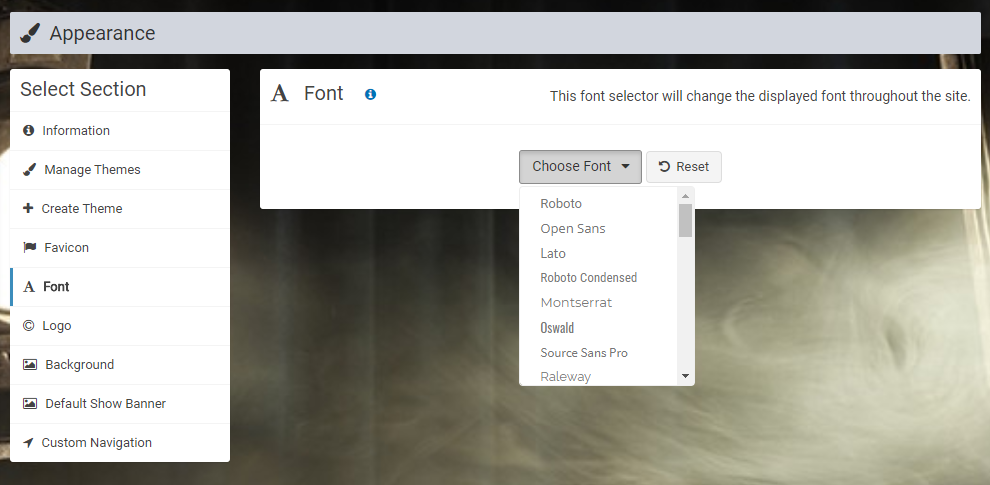
Task: Click the arrow icon beside Custom Navigation
Action: 28,443
